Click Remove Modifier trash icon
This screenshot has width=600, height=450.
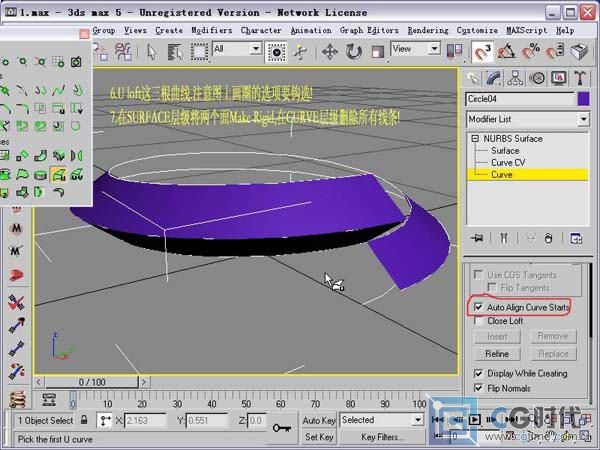pos(548,238)
